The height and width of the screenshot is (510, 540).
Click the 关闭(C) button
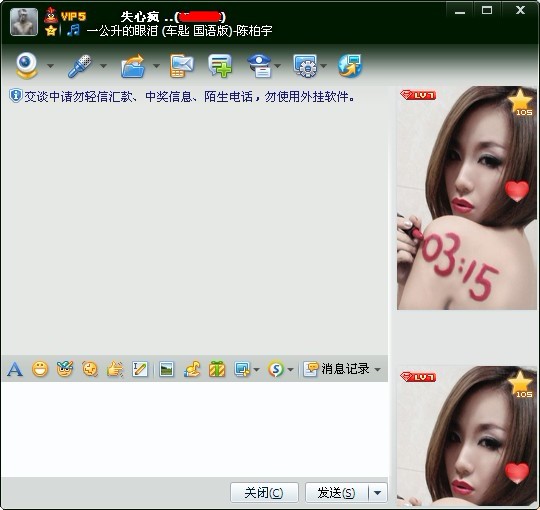[x=264, y=493]
